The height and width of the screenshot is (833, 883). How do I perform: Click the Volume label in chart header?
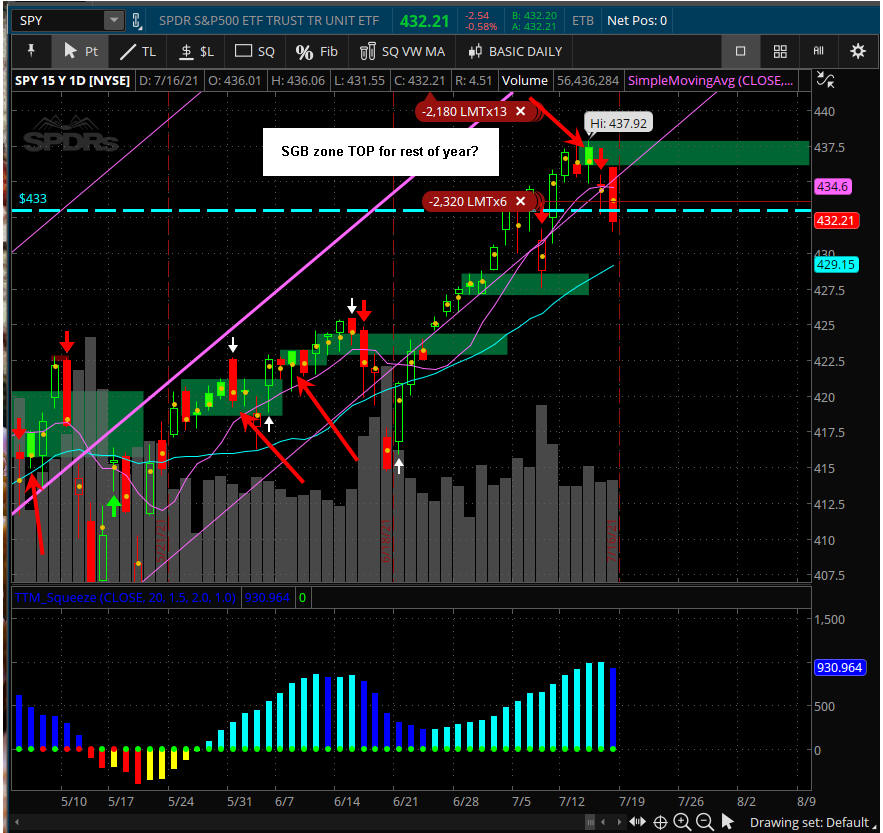click(x=525, y=81)
